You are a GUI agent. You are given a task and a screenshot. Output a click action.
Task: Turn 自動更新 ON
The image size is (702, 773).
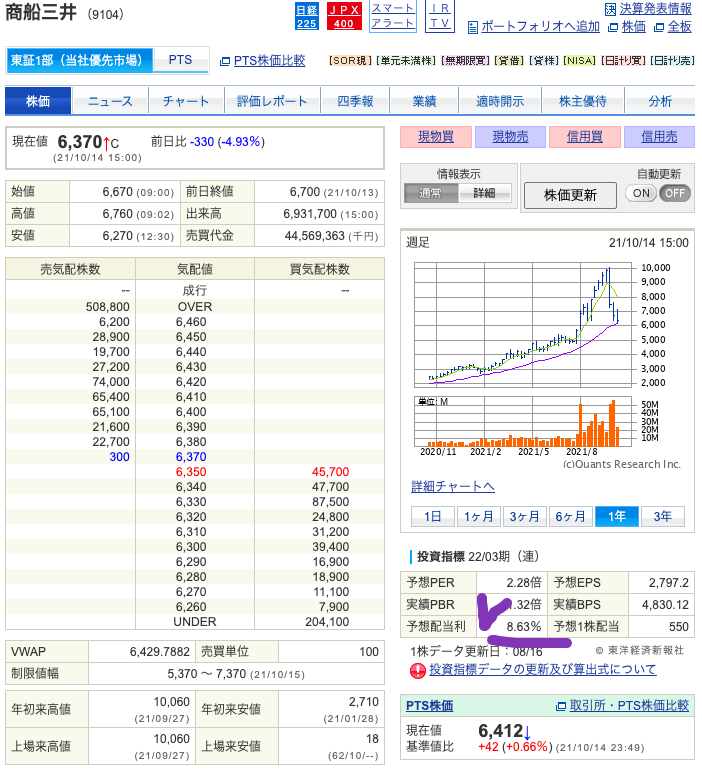pos(641,193)
